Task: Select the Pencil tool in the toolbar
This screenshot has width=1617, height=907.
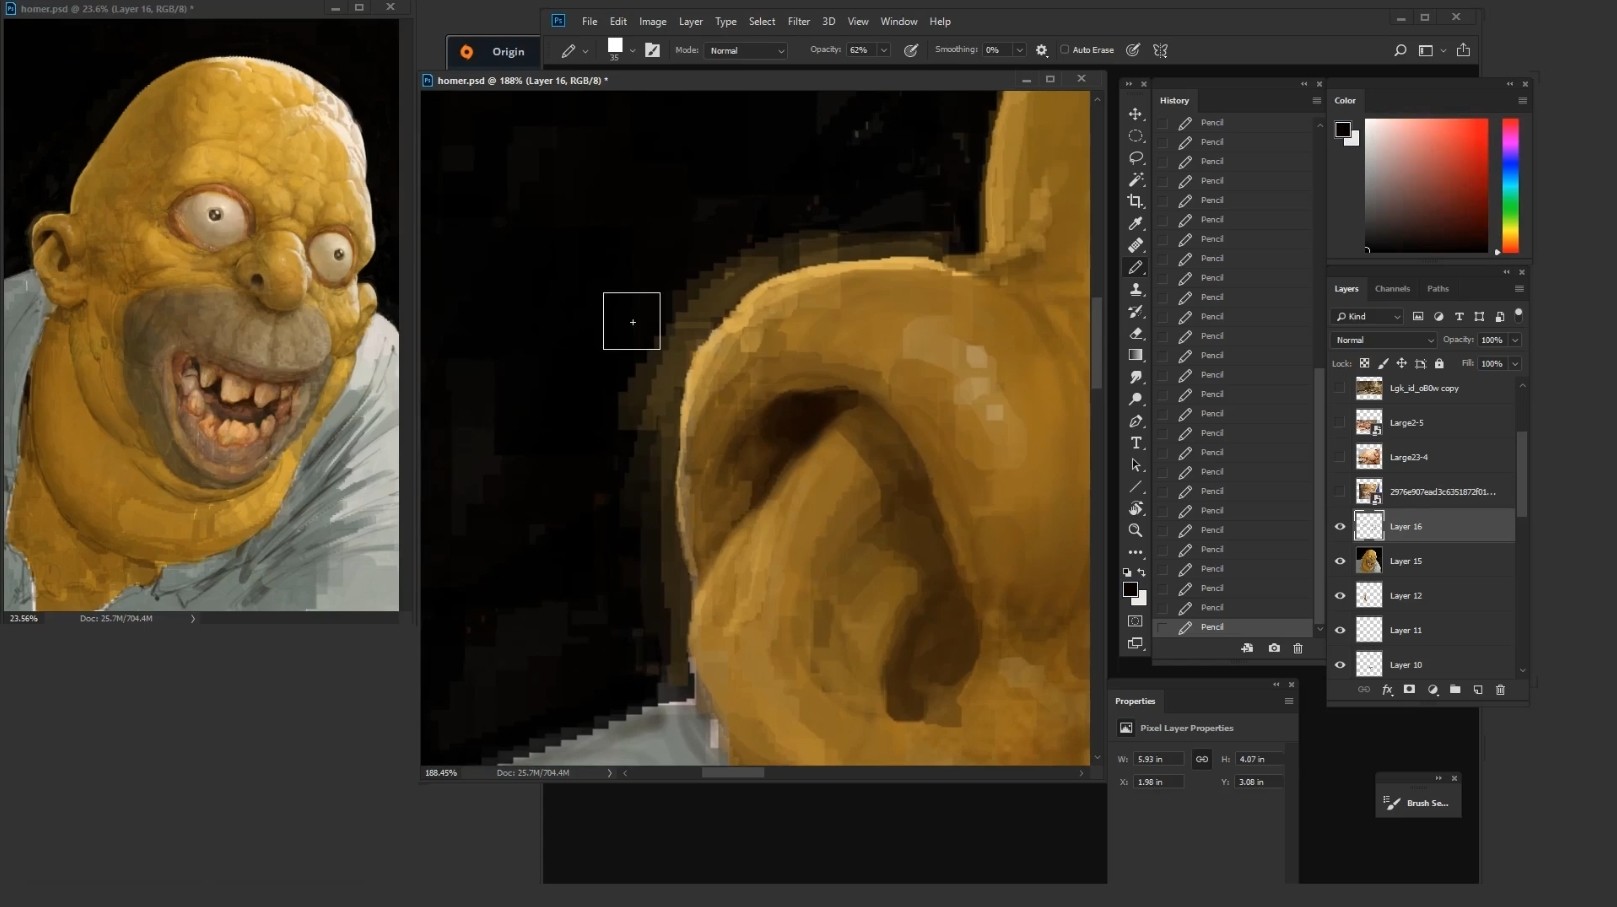Action: click(1135, 268)
